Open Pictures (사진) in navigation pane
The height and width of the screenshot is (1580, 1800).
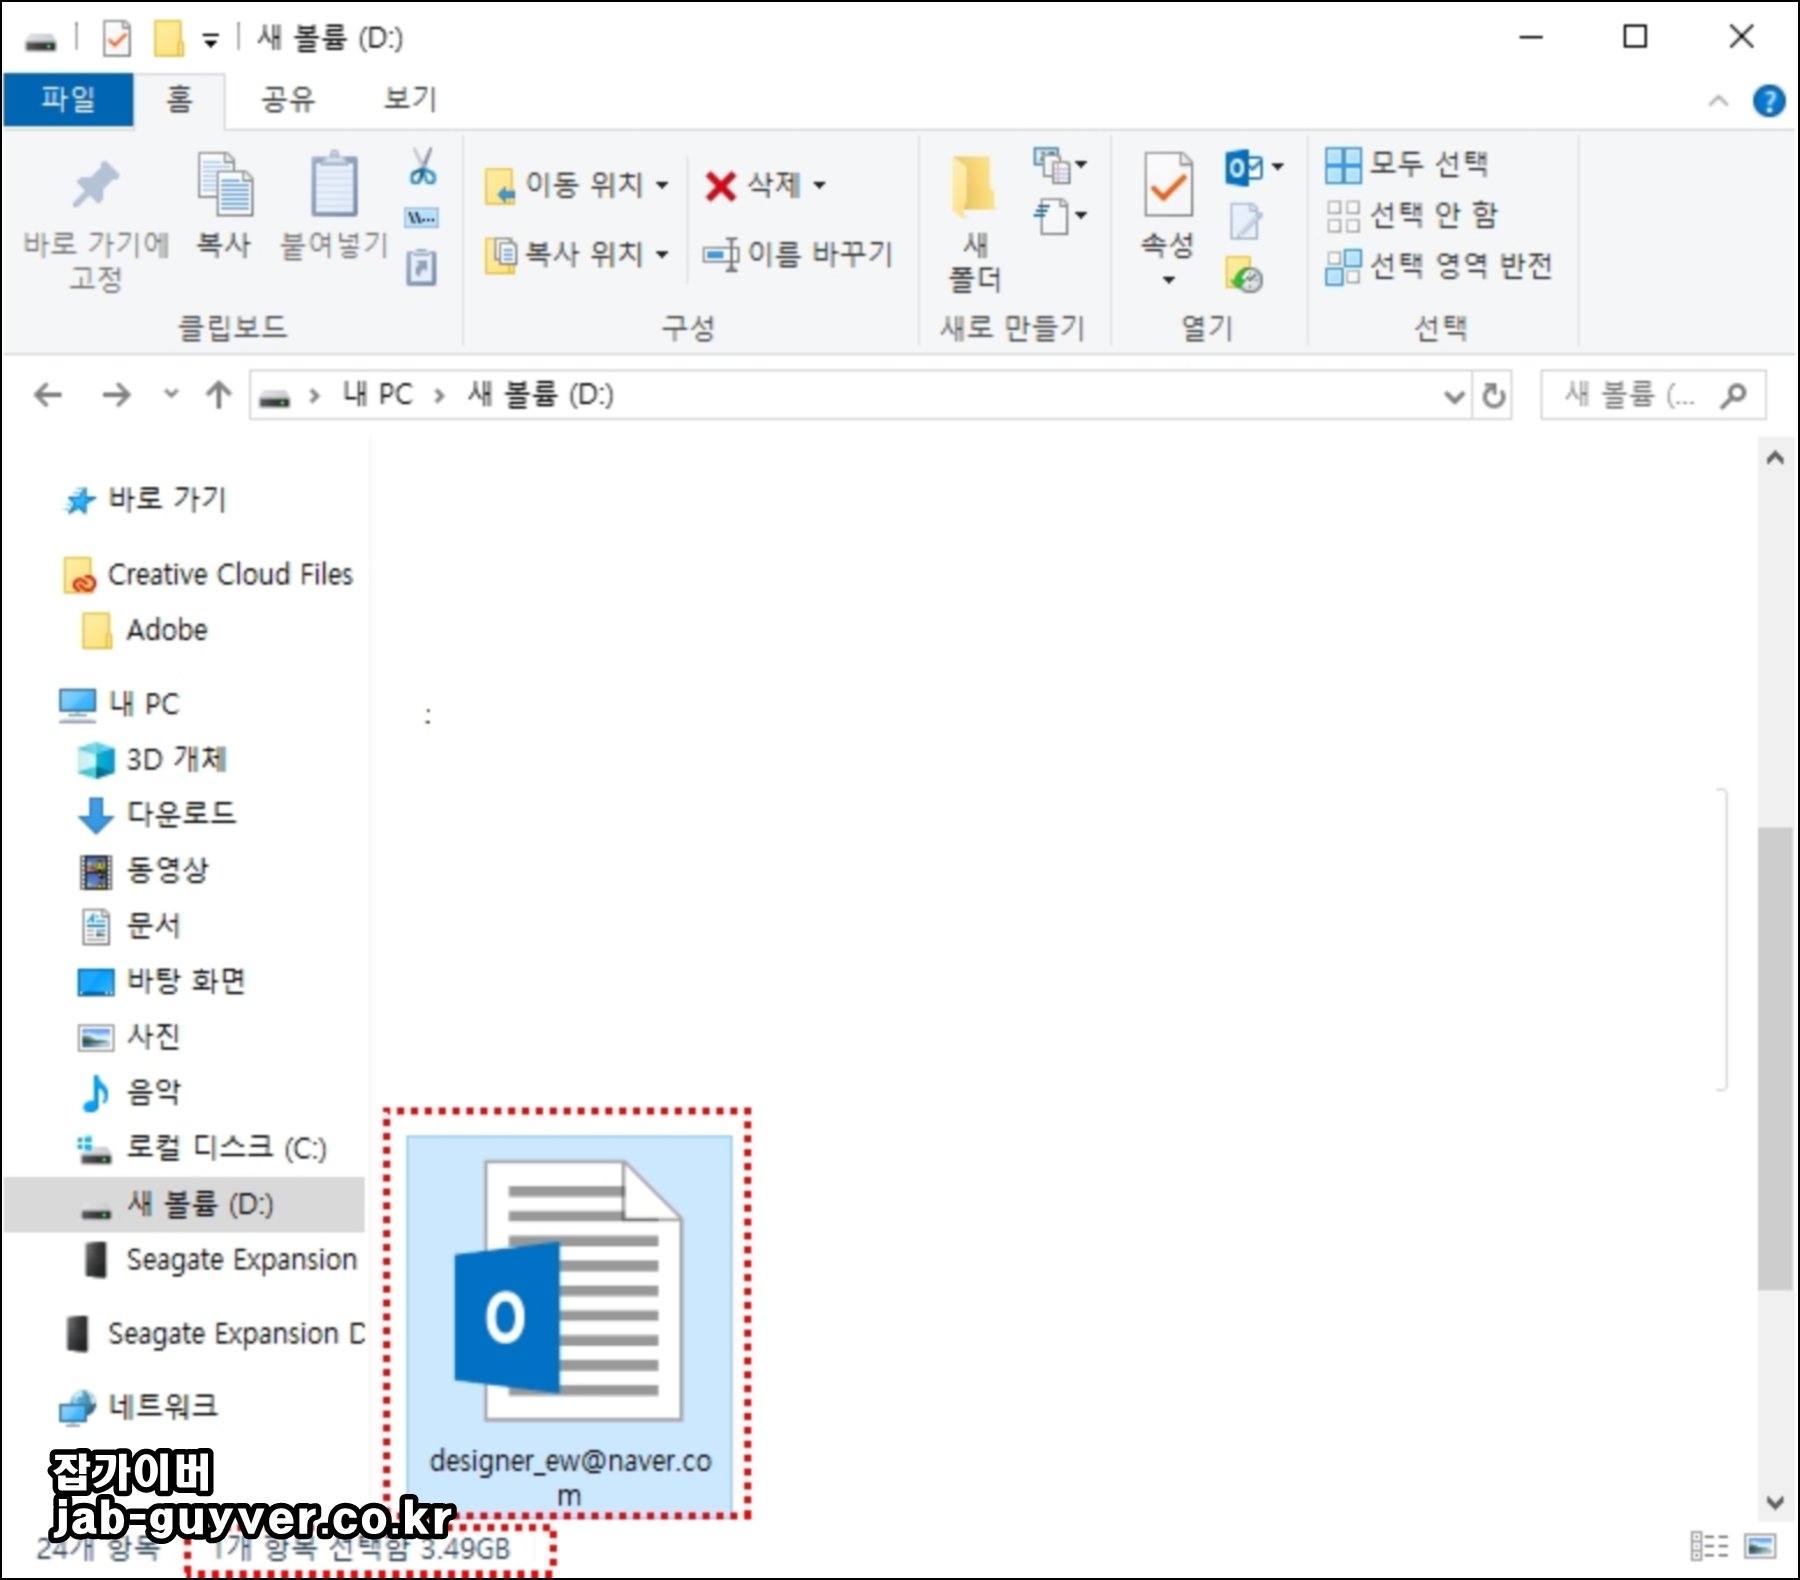pos(130,1037)
